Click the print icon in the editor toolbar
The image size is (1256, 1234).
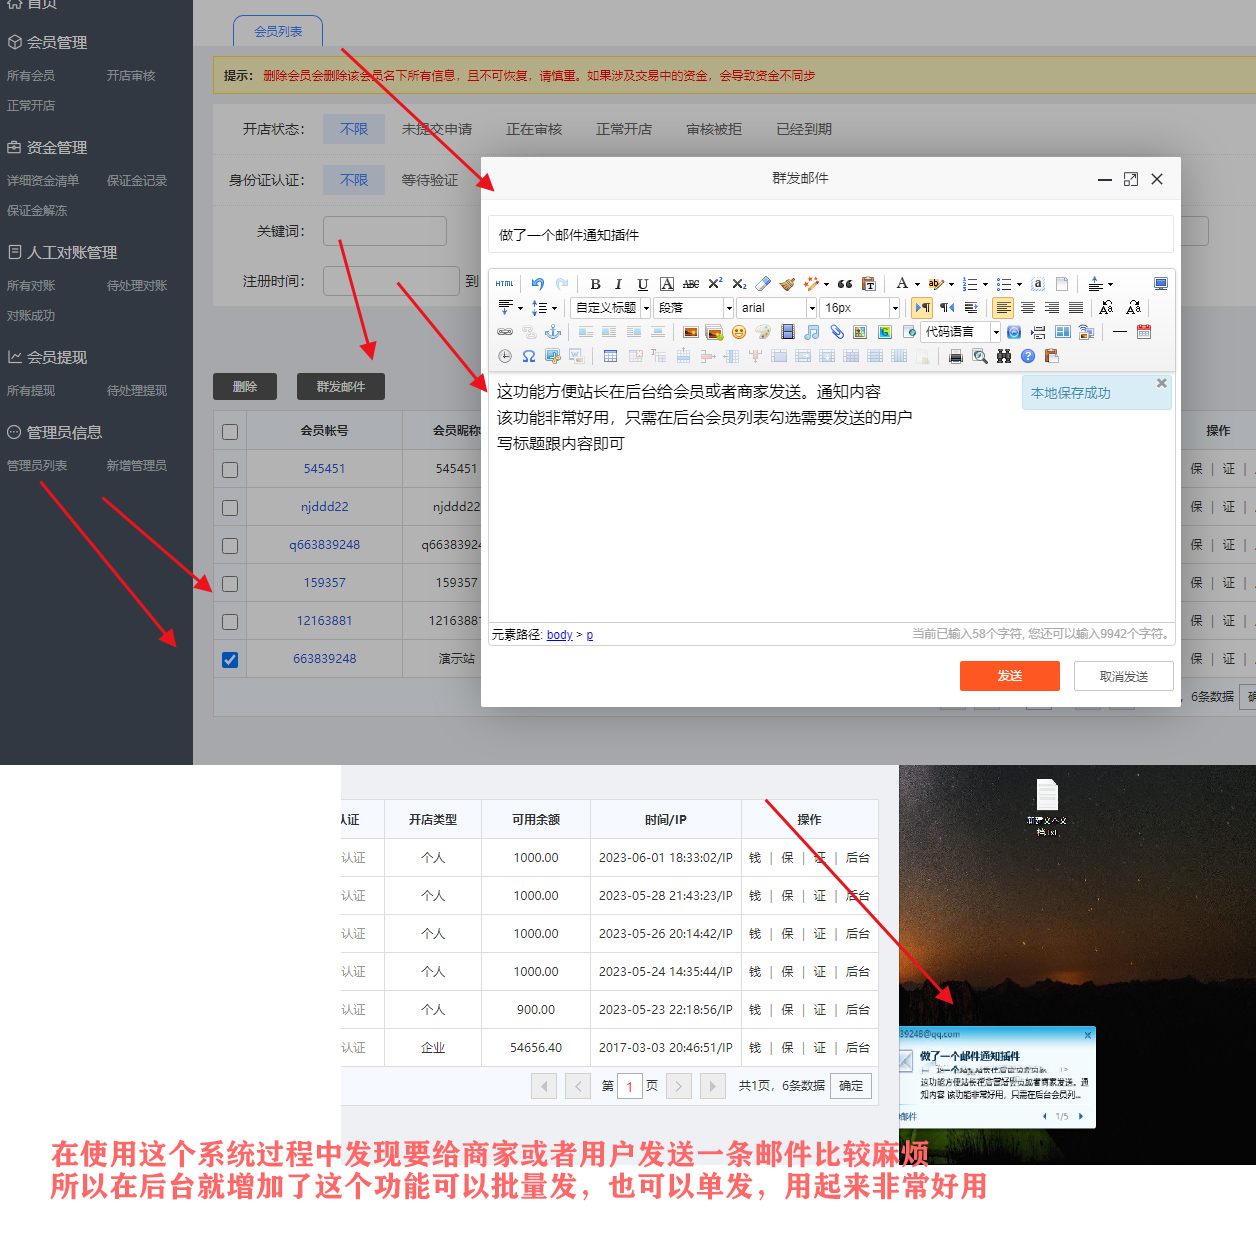(x=955, y=356)
